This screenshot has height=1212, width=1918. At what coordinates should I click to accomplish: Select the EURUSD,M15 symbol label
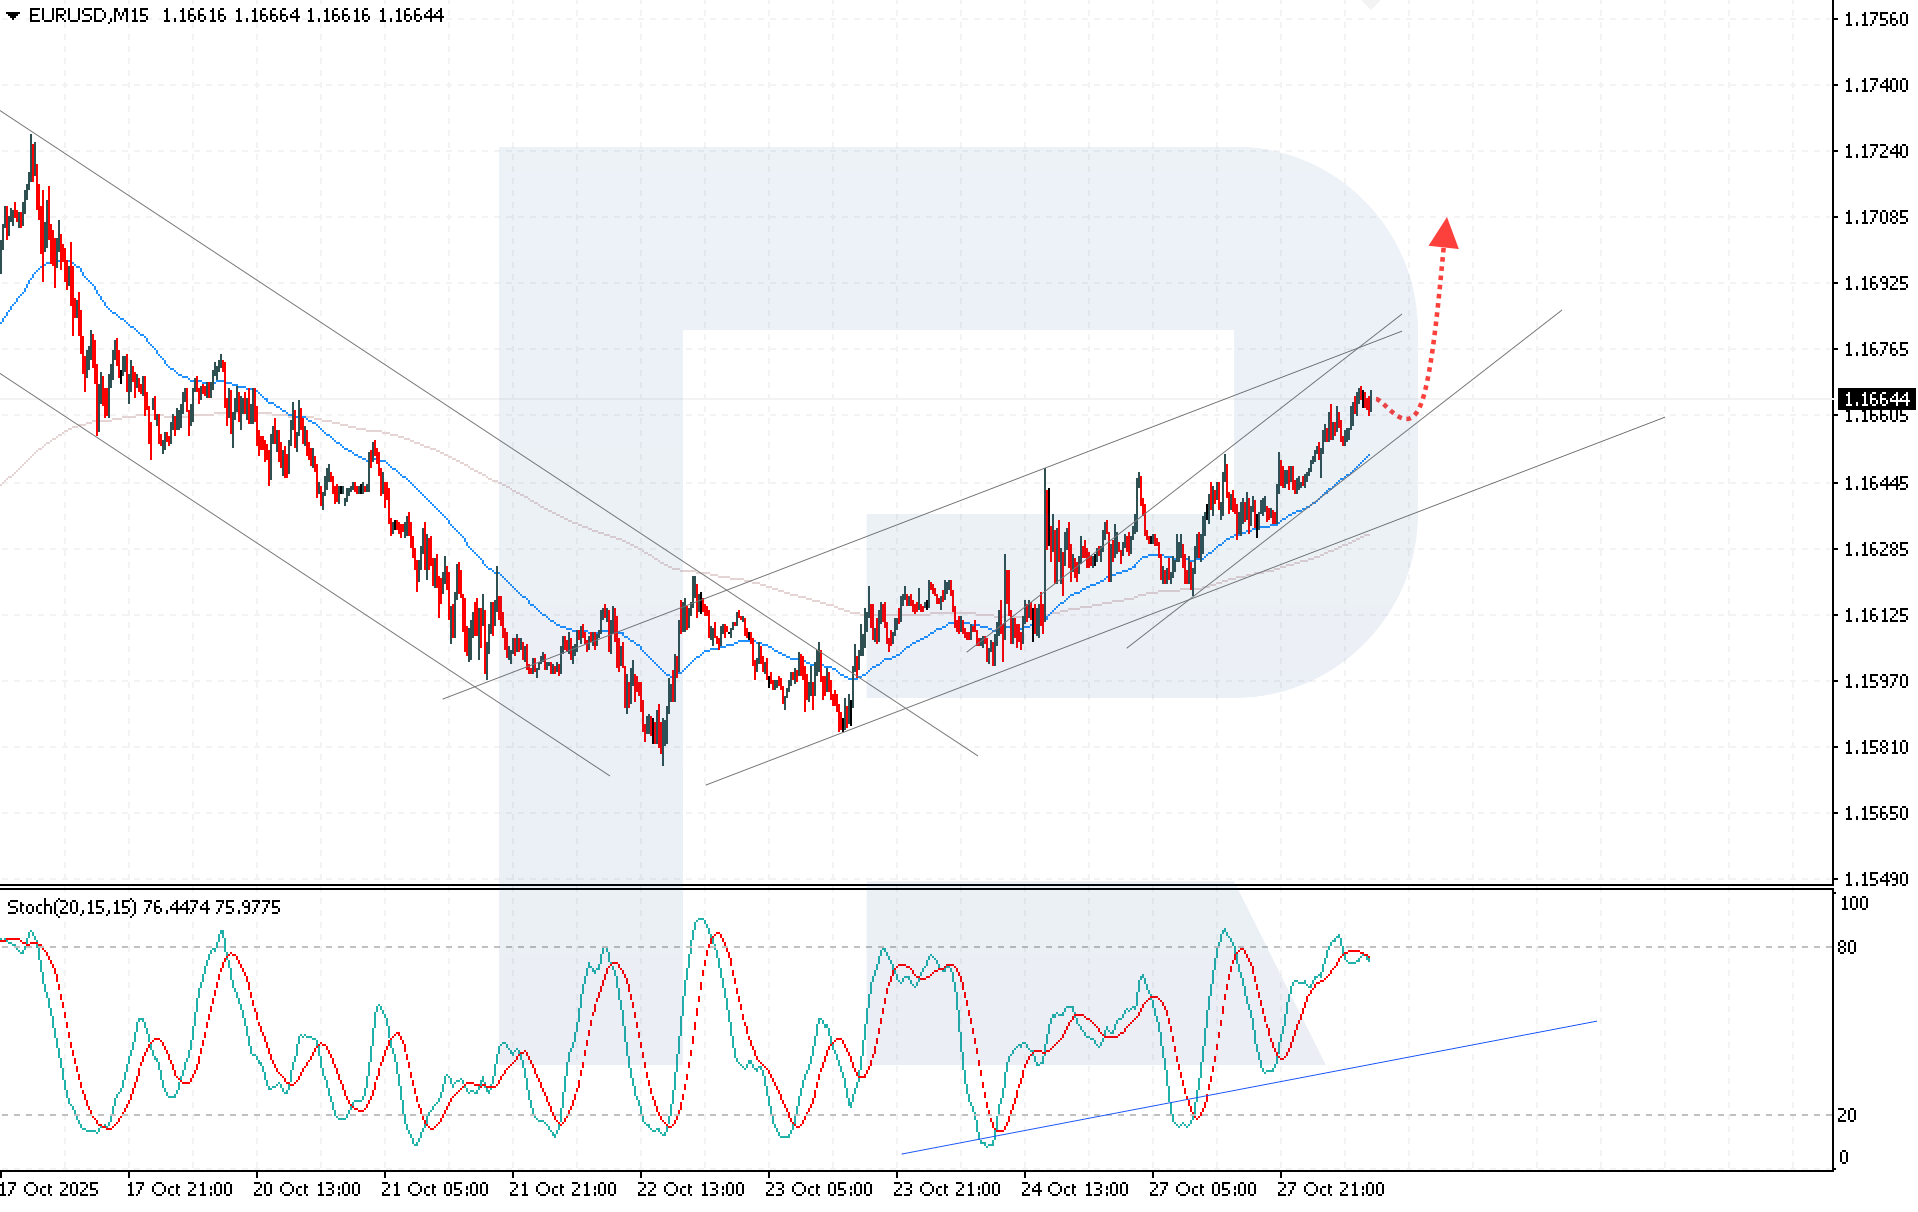[x=89, y=16]
